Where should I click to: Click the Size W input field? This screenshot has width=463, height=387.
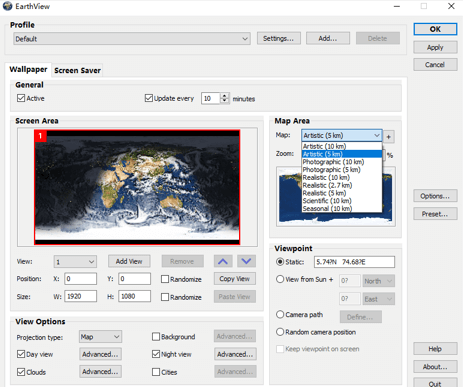tap(81, 296)
